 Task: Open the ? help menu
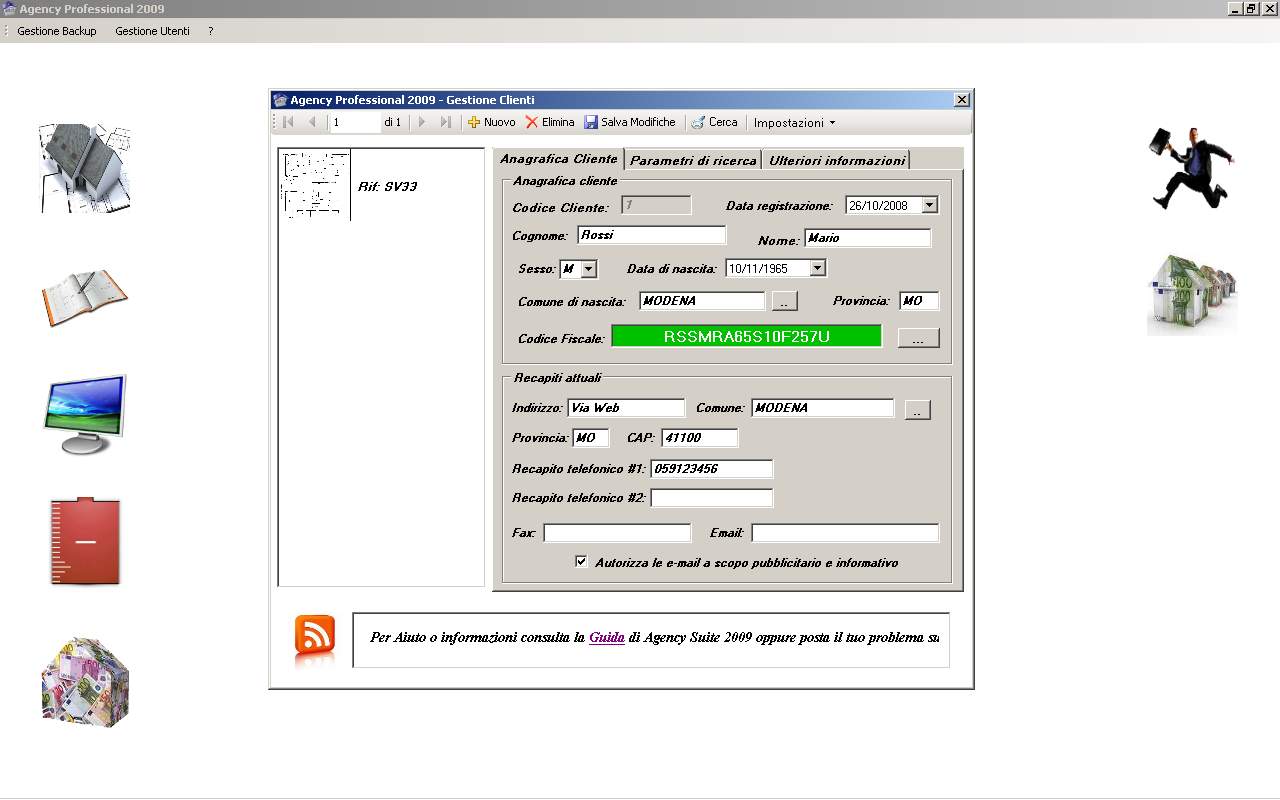211,31
